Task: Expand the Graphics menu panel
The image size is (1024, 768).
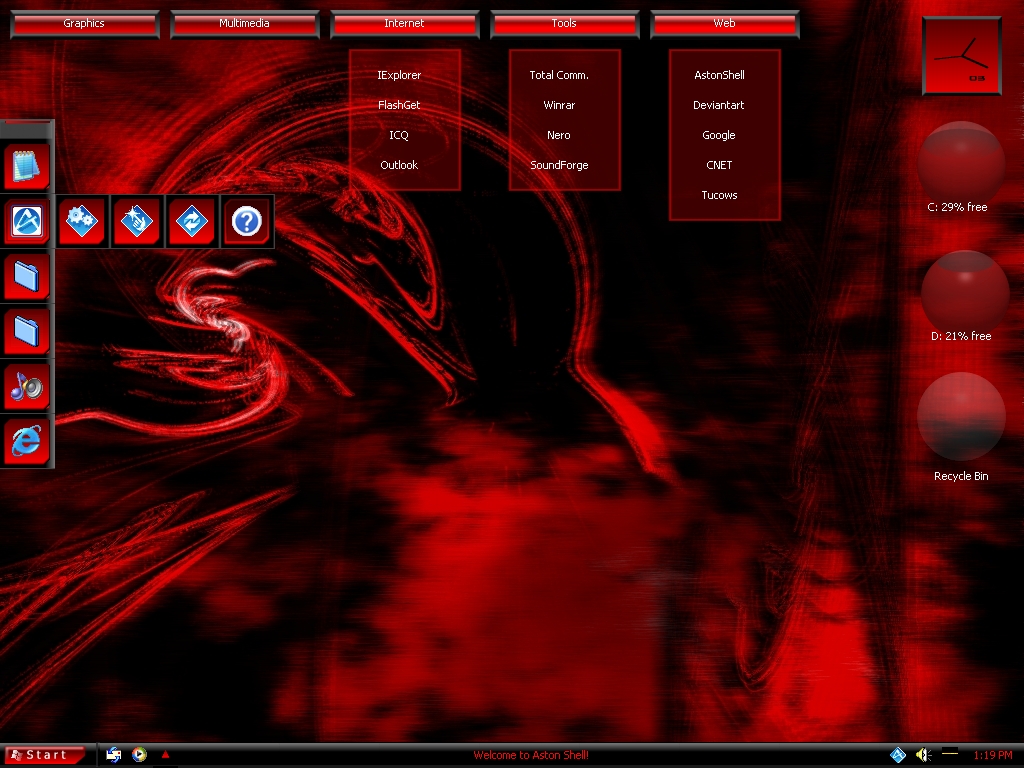Action: 84,24
